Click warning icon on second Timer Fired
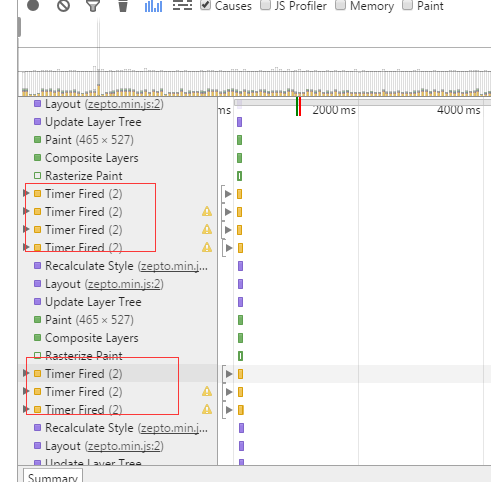The height and width of the screenshot is (482, 491). pyautogui.click(x=207, y=211)
